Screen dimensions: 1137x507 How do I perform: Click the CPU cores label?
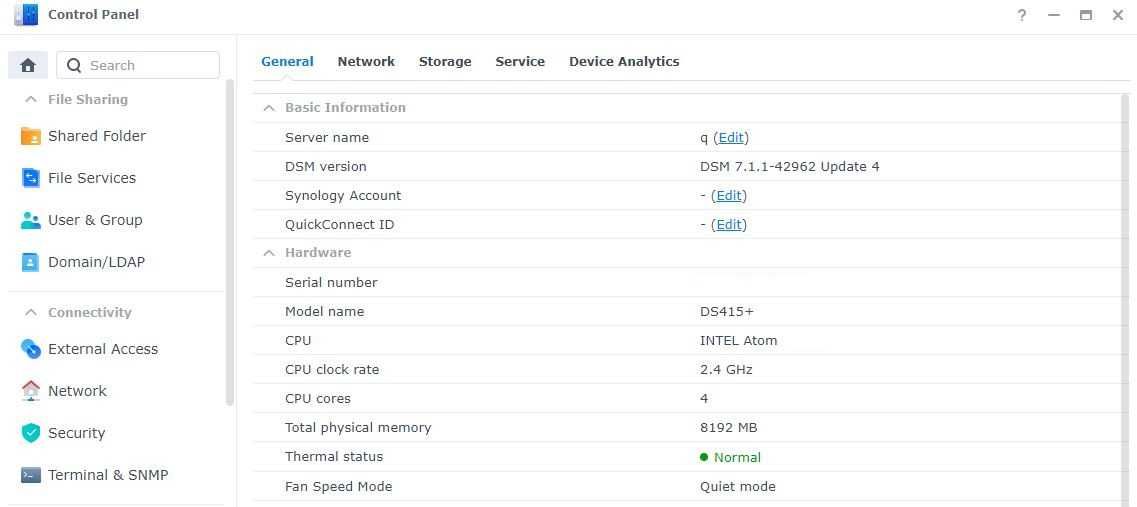(318, 398)
